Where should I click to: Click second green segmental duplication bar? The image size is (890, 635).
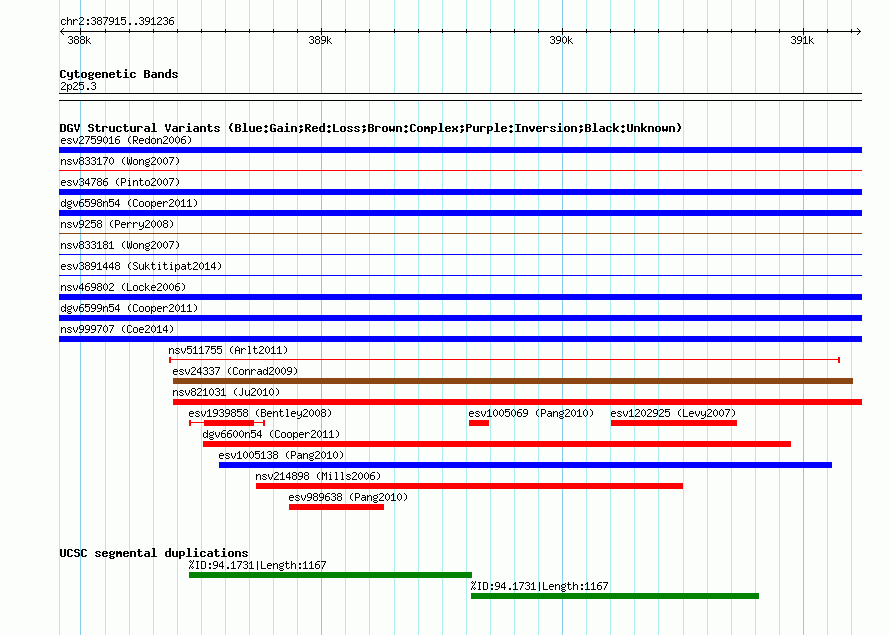click(x=615, y=596)
